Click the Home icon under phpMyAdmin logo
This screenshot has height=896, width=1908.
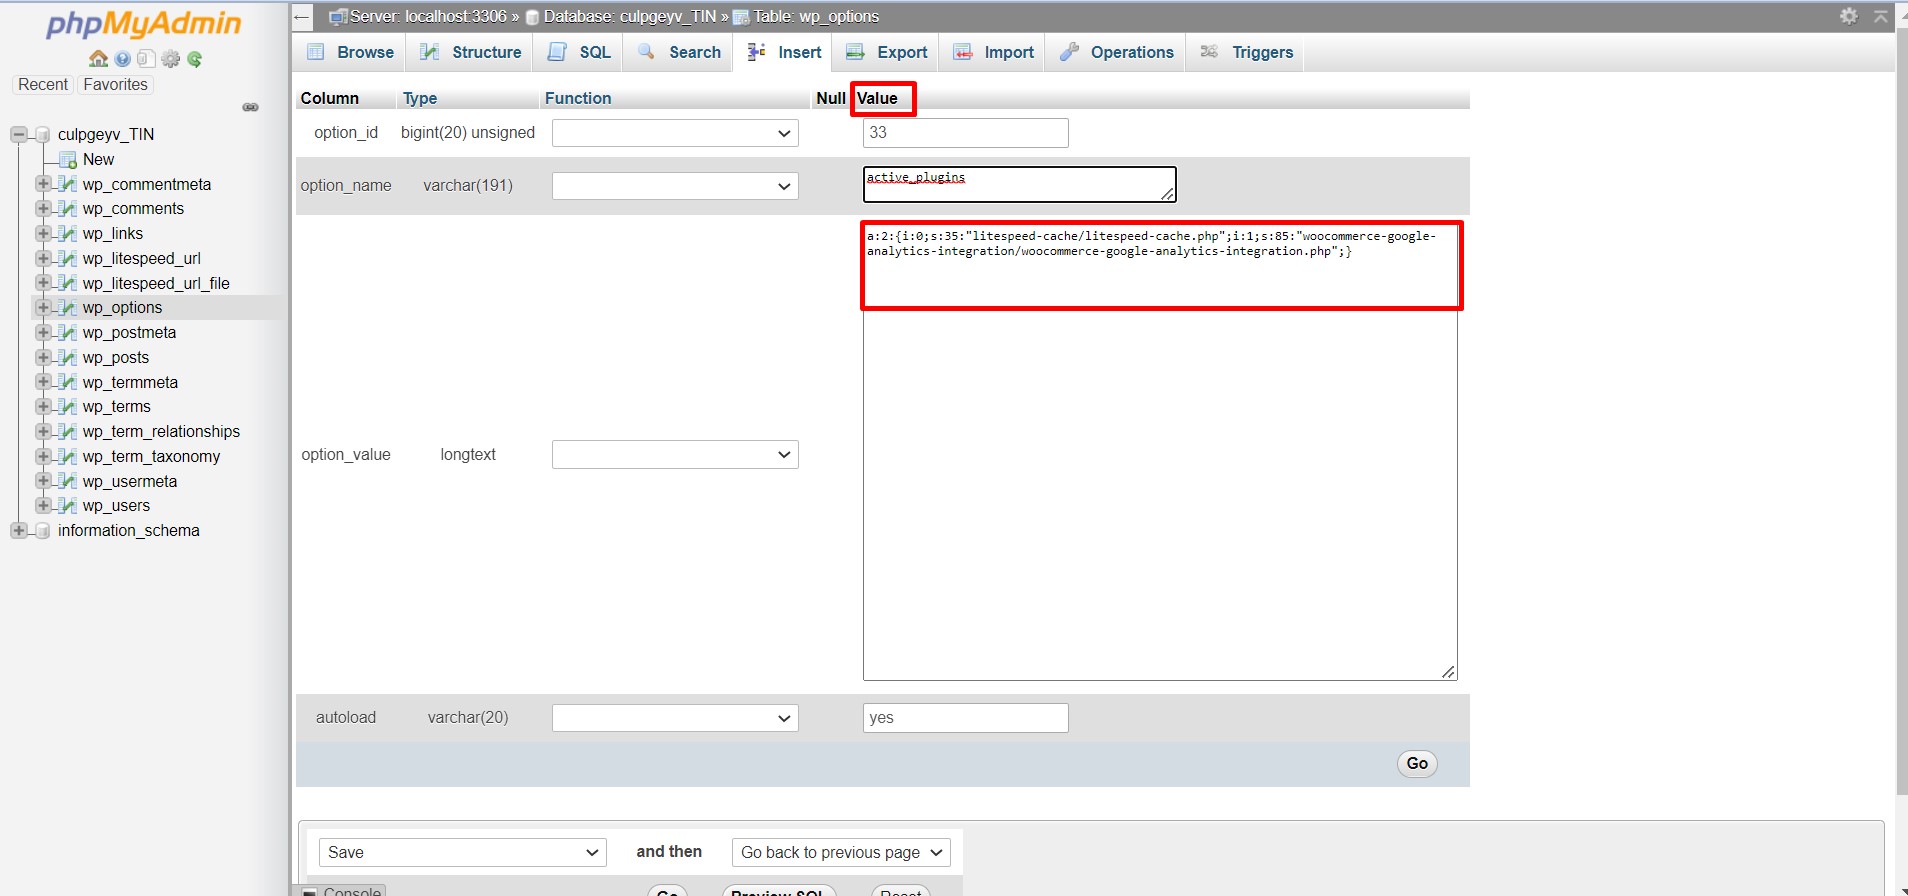click(98, 59)
